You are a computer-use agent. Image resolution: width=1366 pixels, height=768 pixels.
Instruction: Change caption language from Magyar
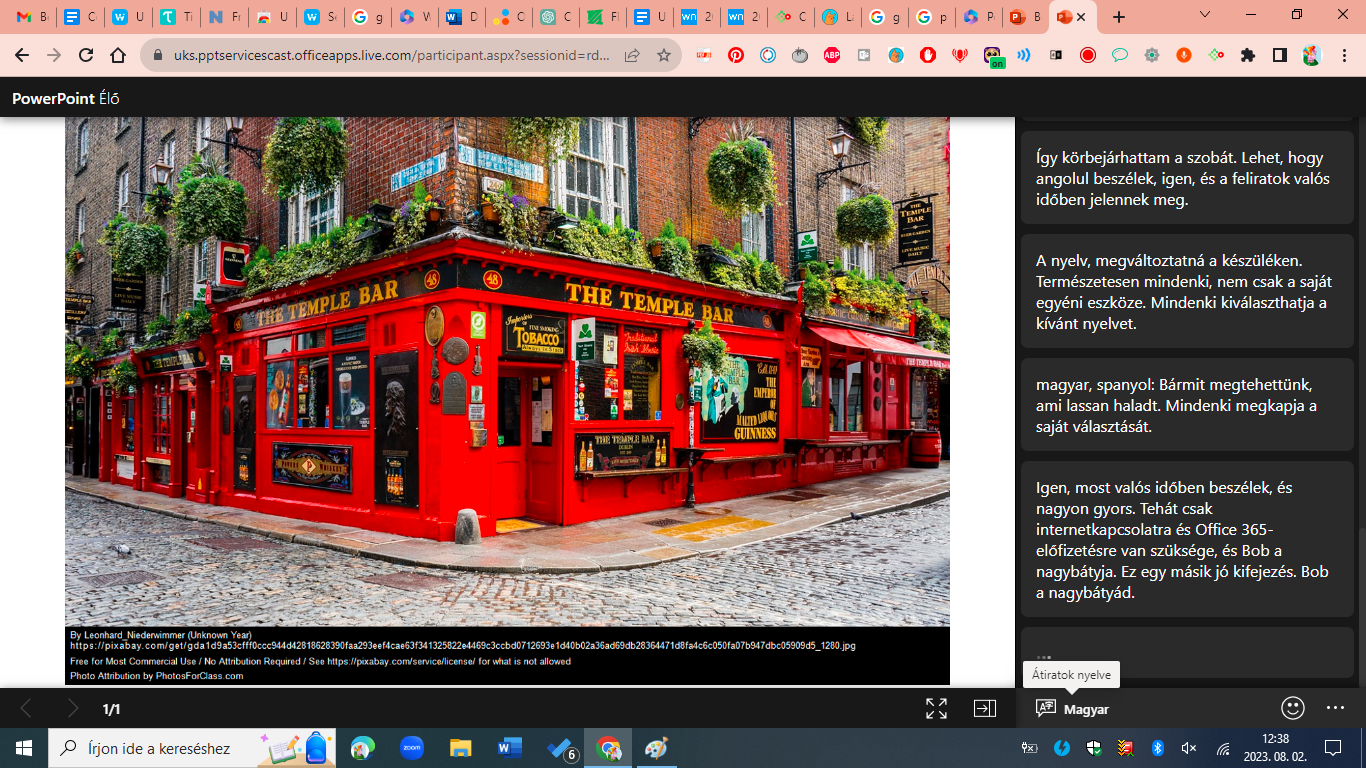(x=1073, y=709)
